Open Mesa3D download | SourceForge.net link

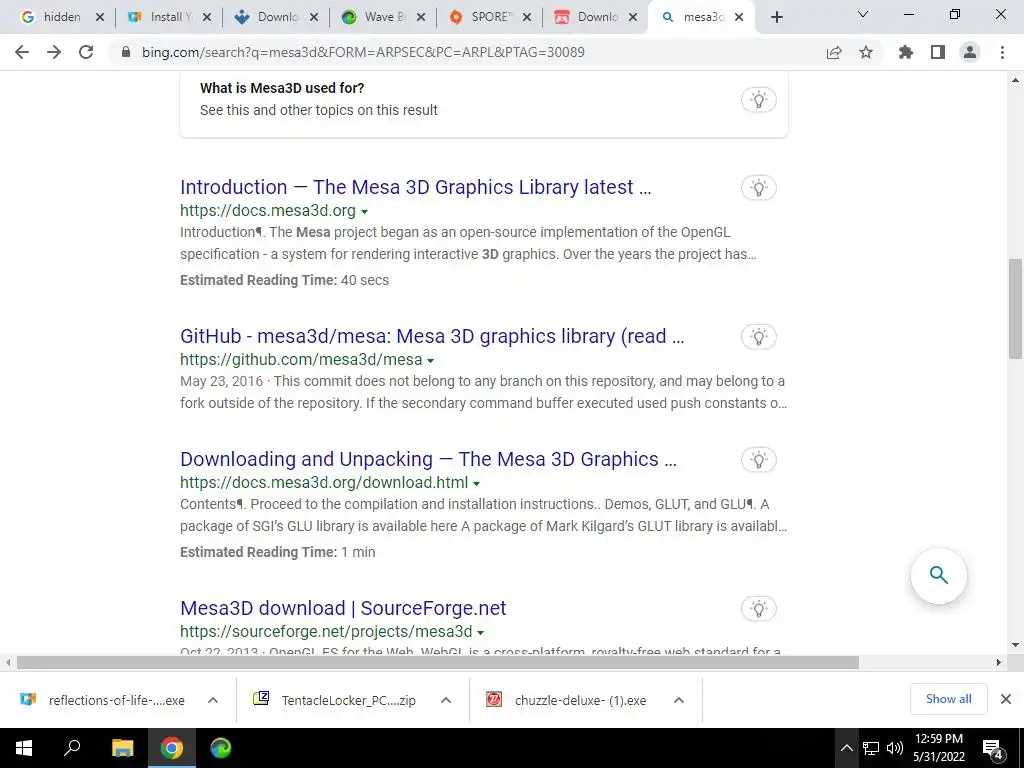[343, 608]
